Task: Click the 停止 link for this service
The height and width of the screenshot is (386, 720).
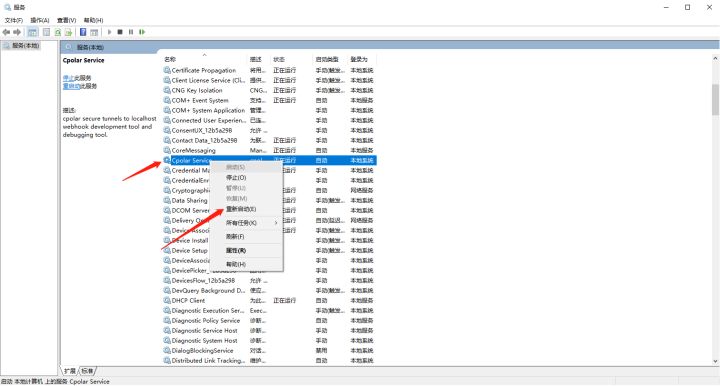Action: [68, 78]
